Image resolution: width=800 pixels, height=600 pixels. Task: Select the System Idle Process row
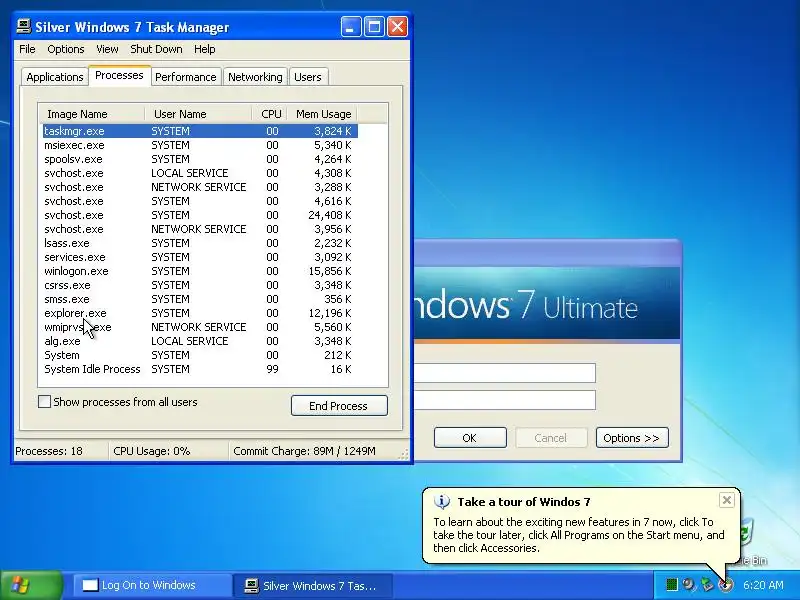pos(200,369)
